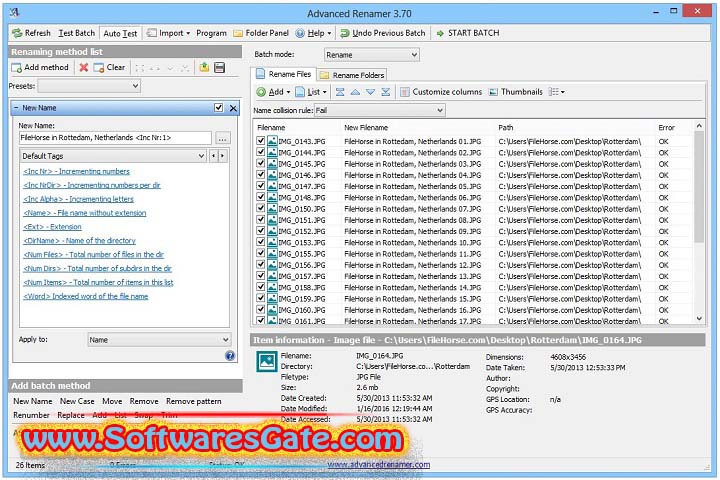720x480 pixels.
Task: Click the load methods icon
Action: point(204,68)
